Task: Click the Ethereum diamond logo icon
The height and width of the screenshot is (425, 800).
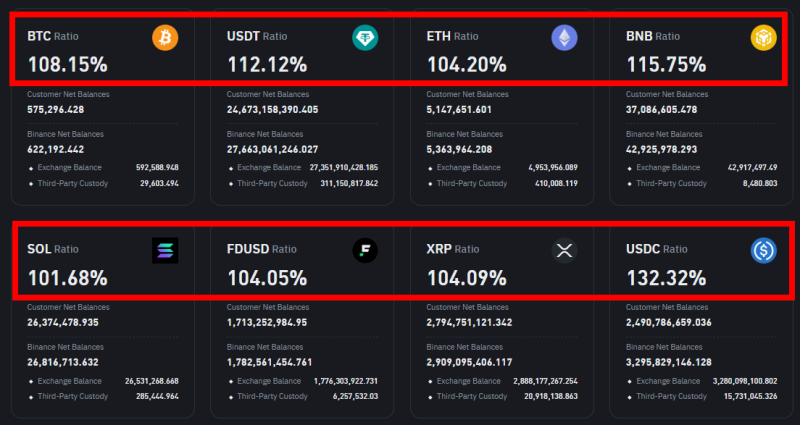Action: 564,38
